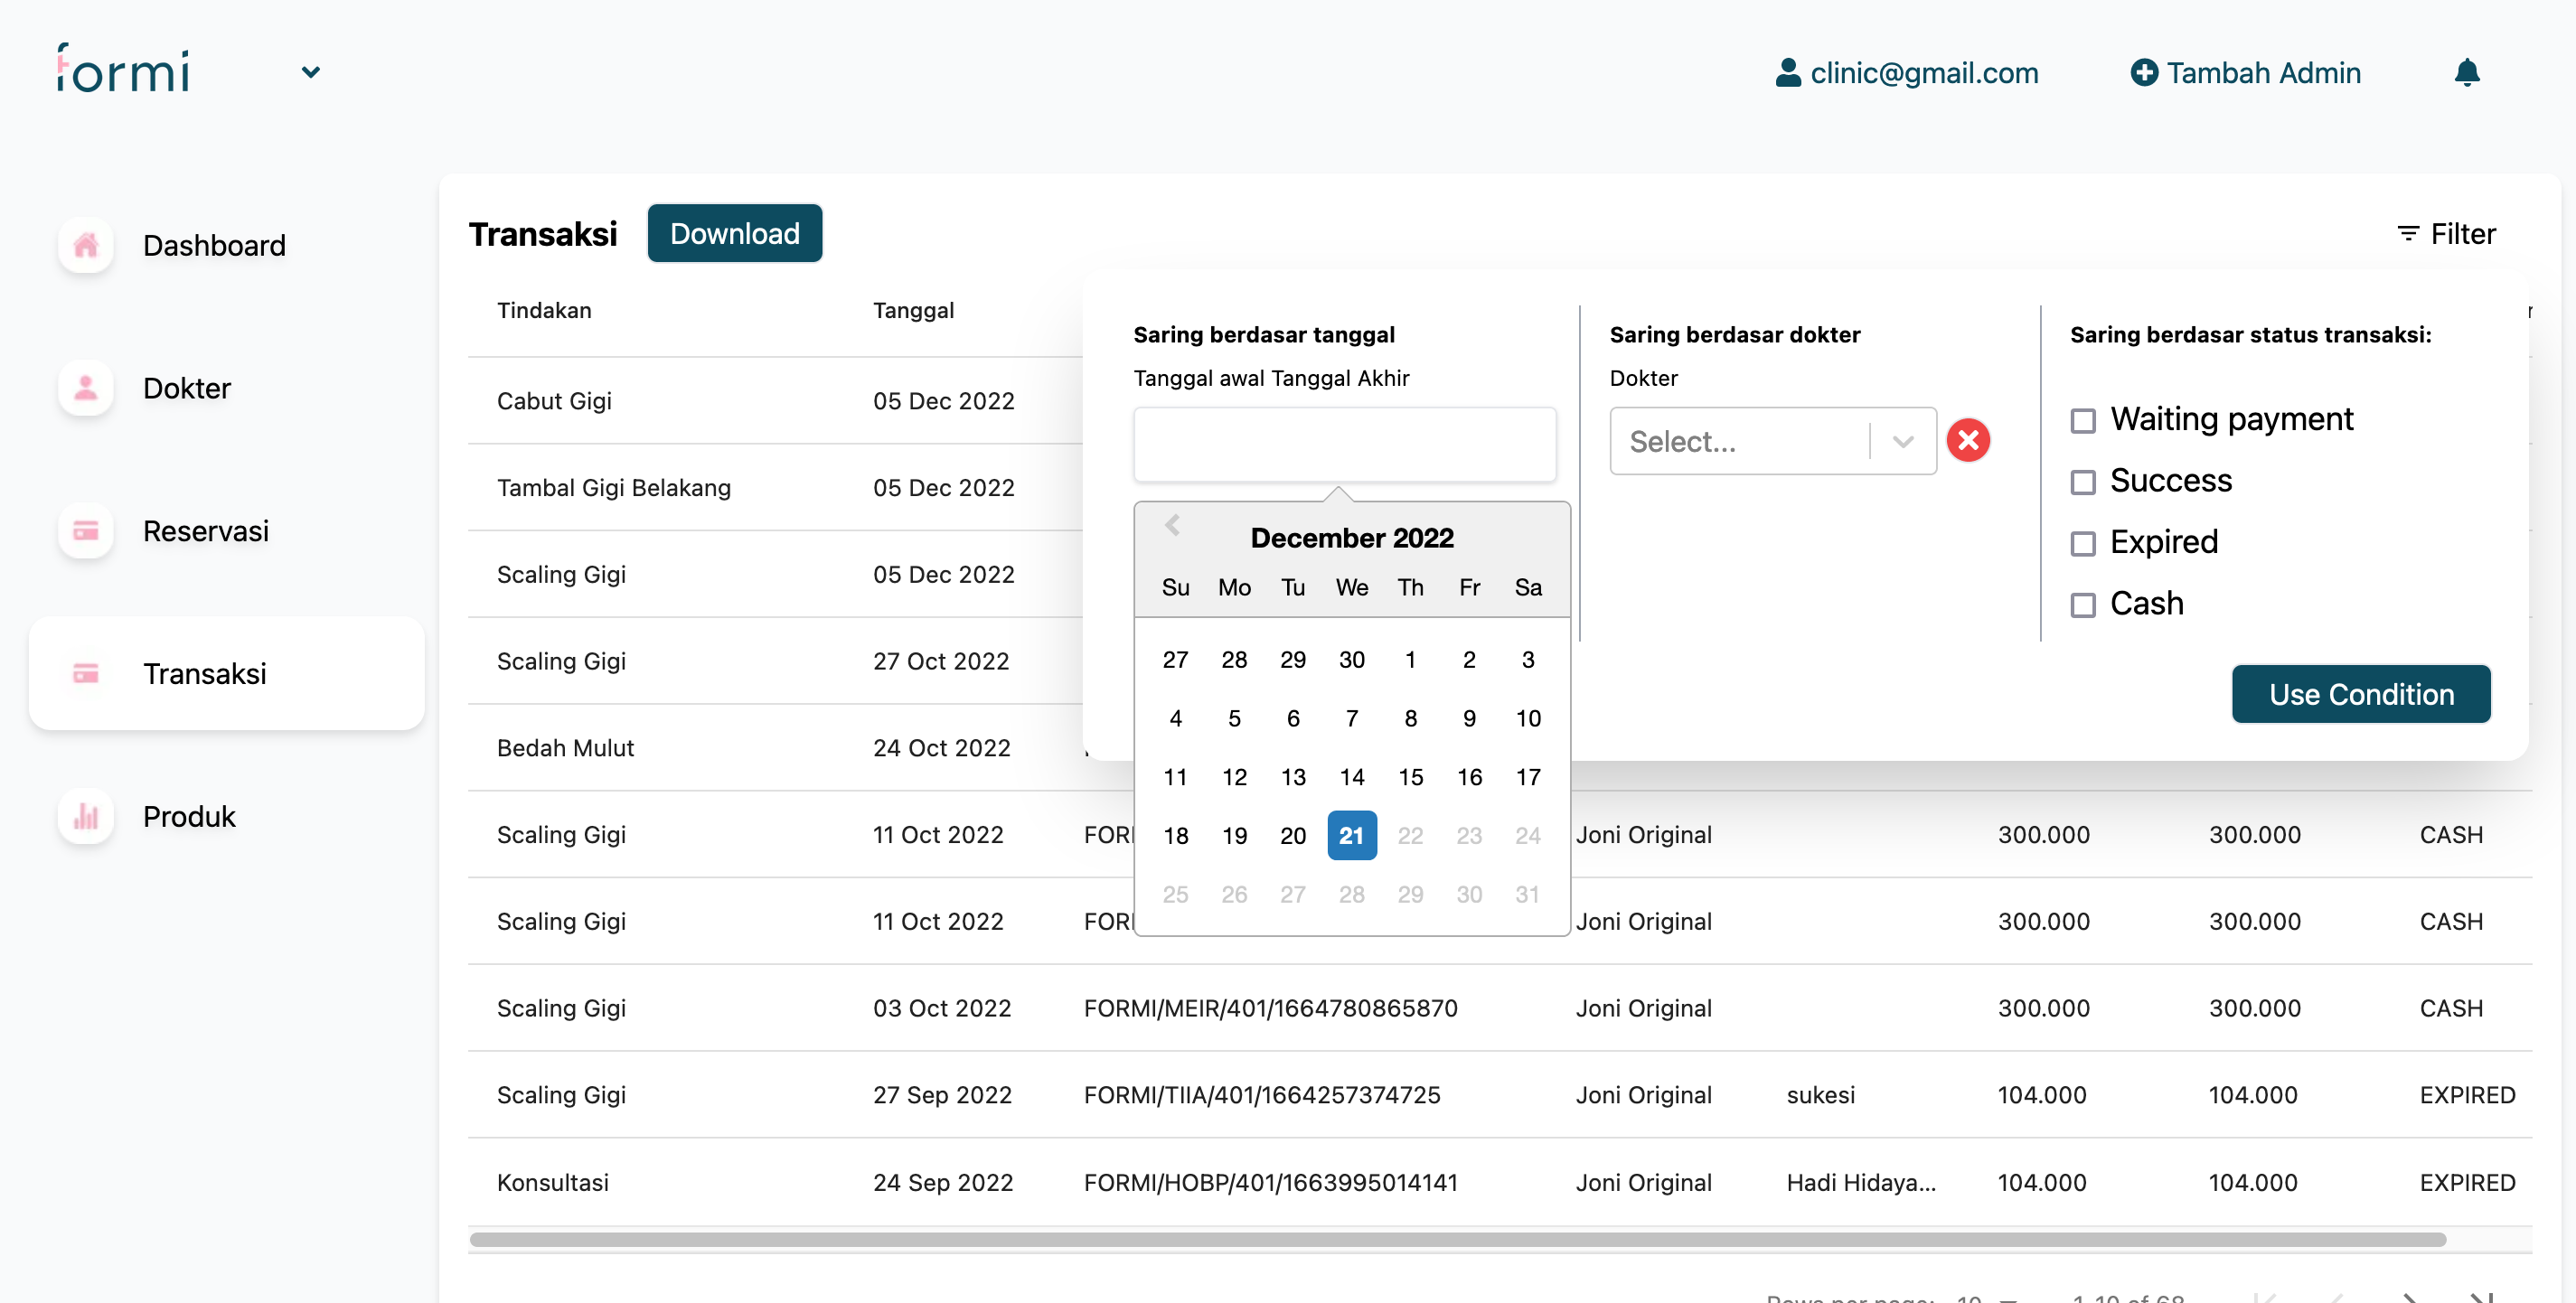This screenshot has width=2576, height=1303.
Task: Focus the date range input field
Action: pos(1343,444)
